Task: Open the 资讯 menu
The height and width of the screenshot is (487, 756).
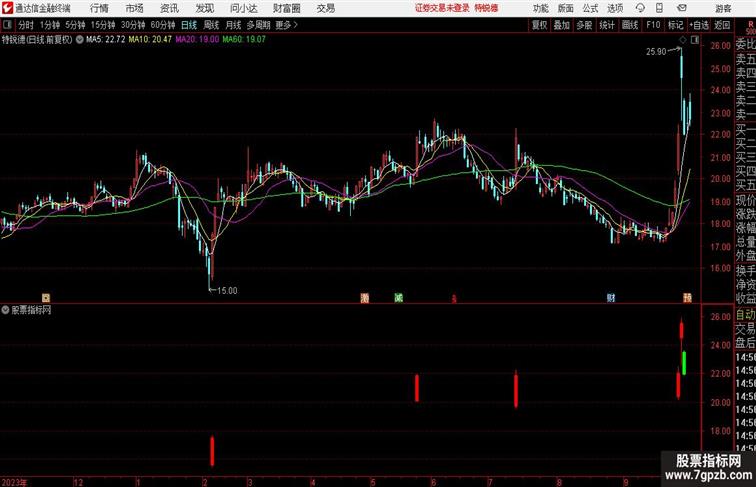Action: click(169, 8)
